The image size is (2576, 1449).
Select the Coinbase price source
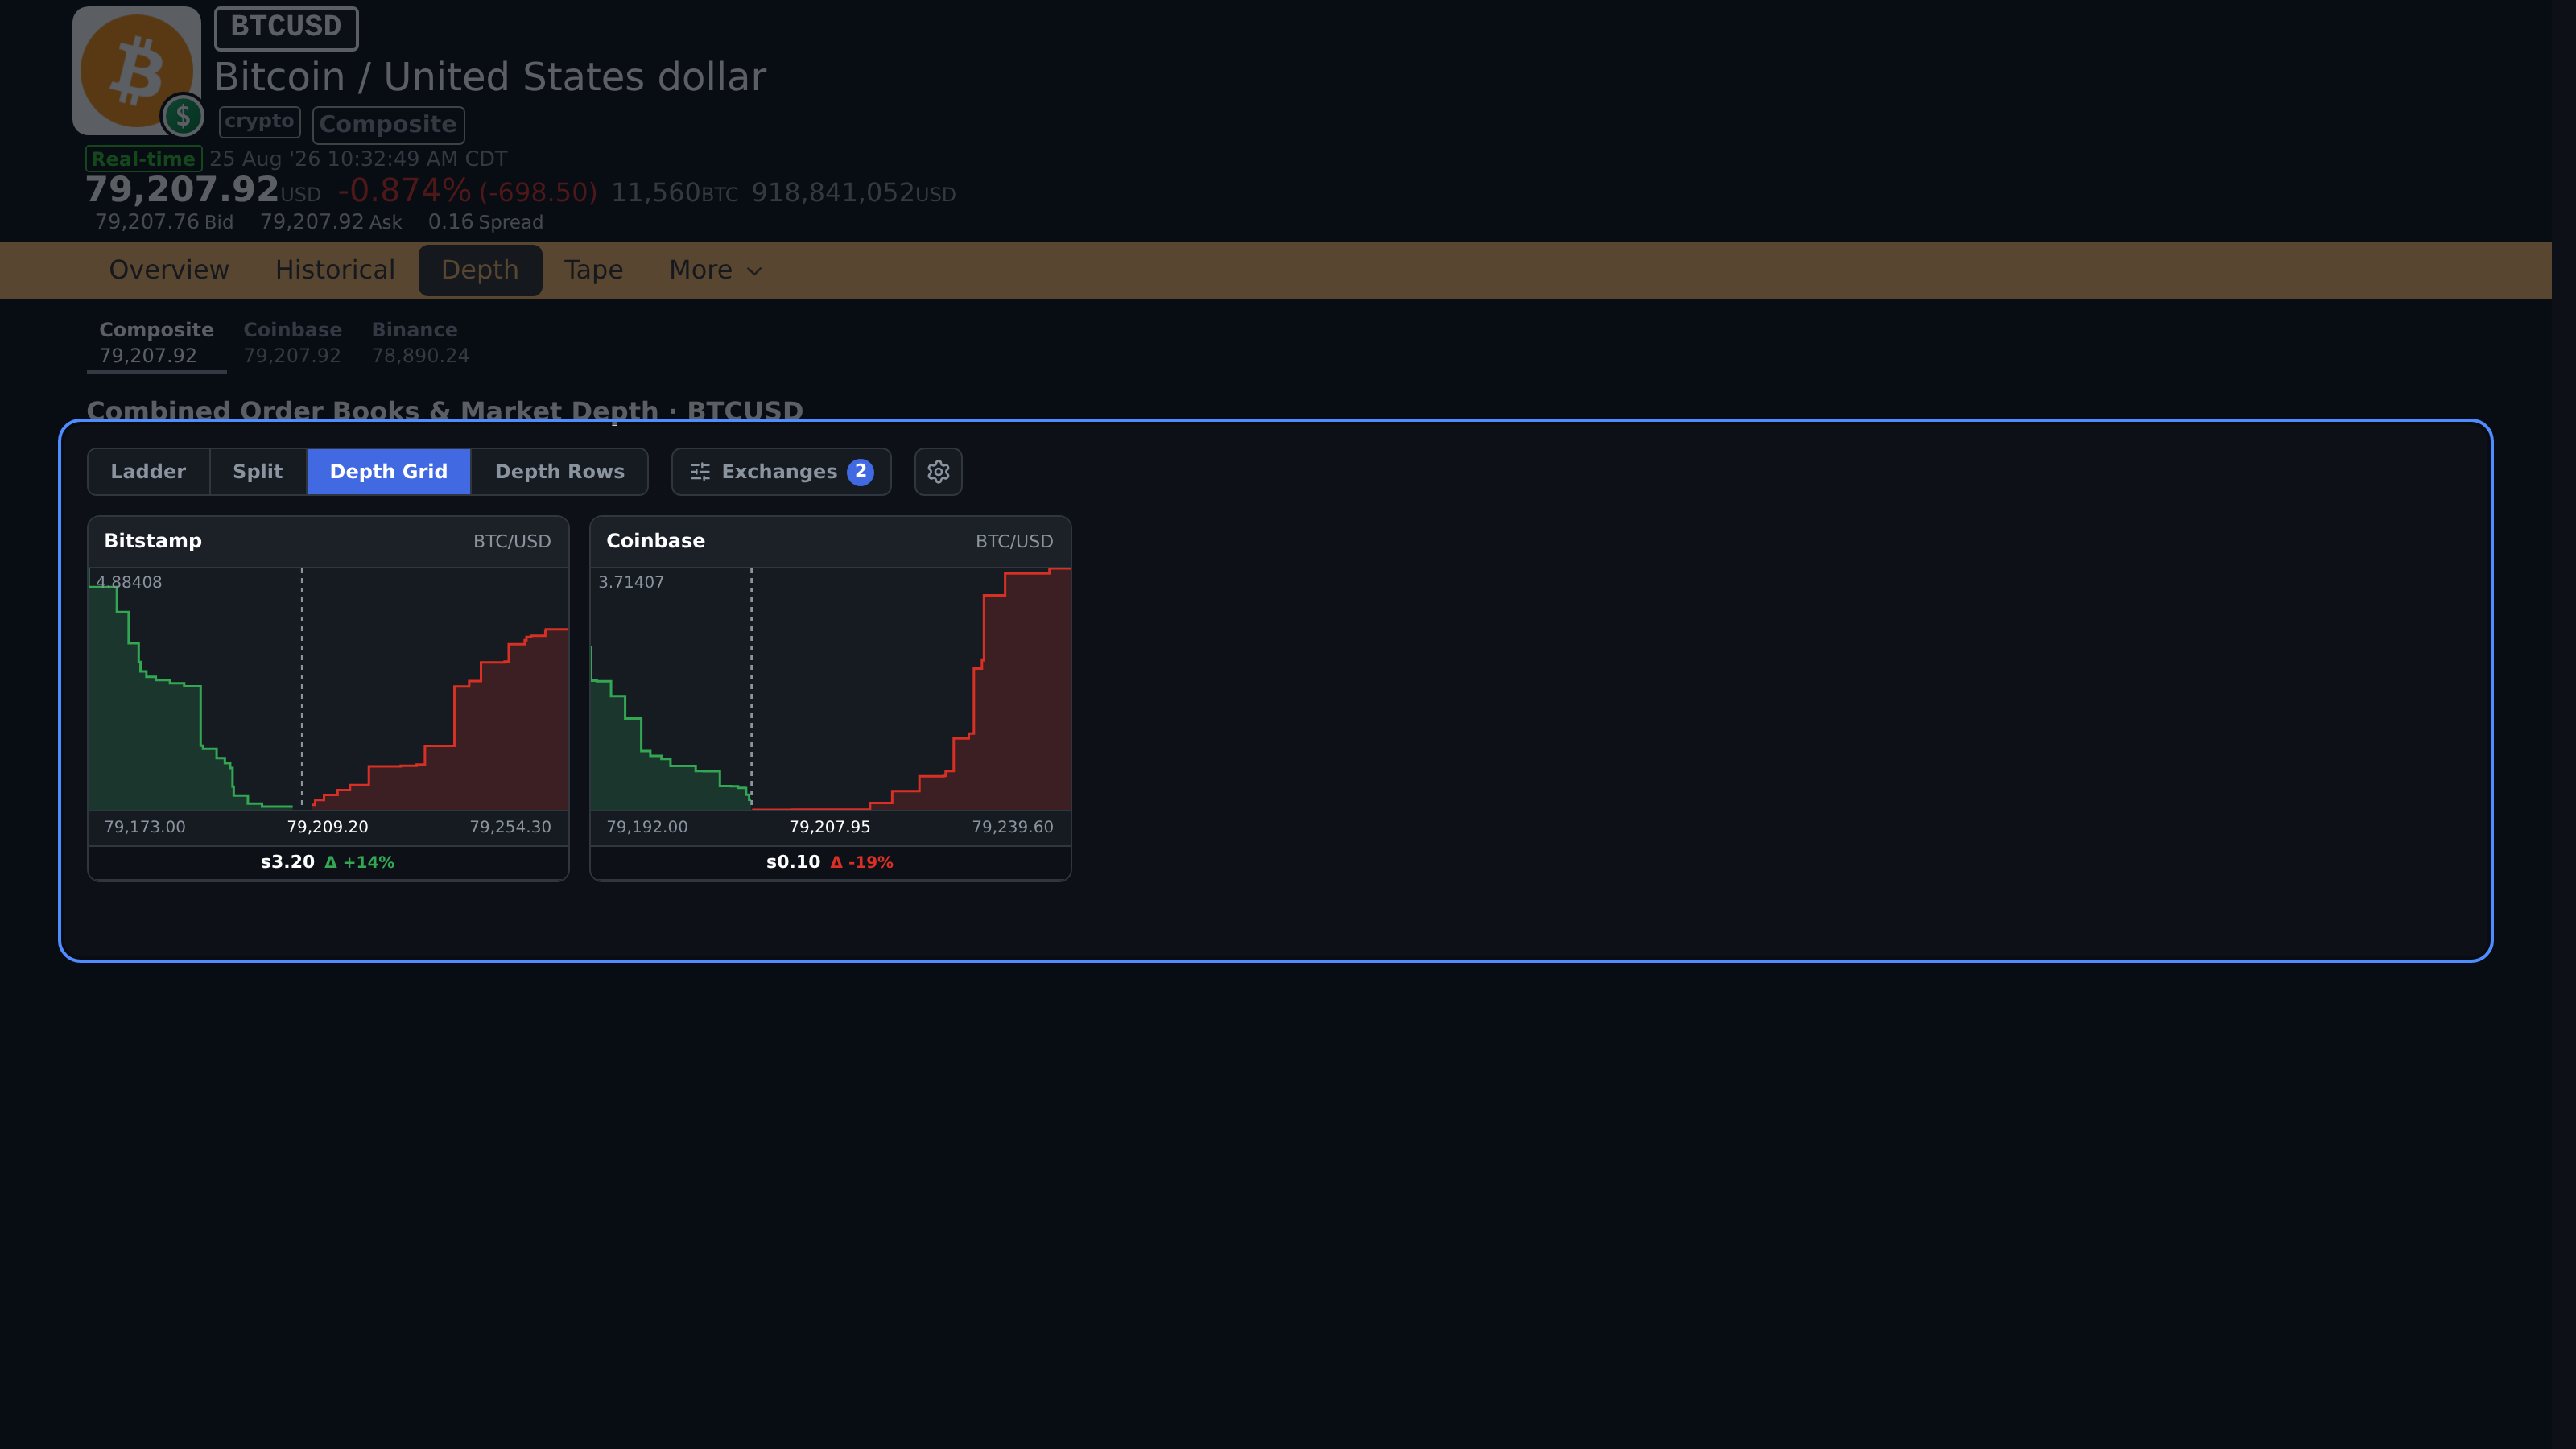[x=292, y=342]
